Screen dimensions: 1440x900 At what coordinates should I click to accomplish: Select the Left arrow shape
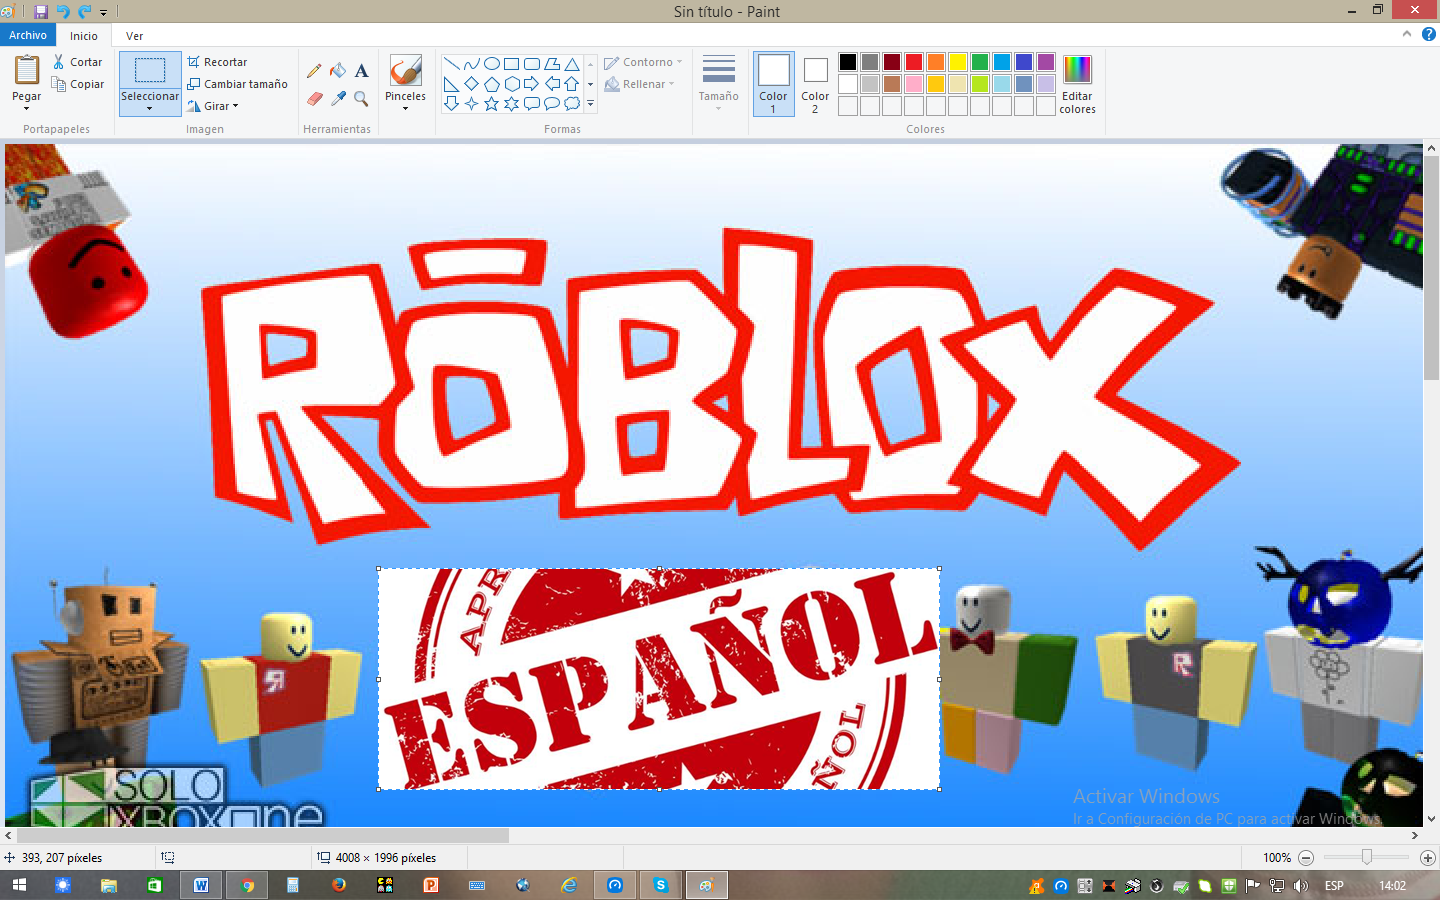click(x=551, y=84)
